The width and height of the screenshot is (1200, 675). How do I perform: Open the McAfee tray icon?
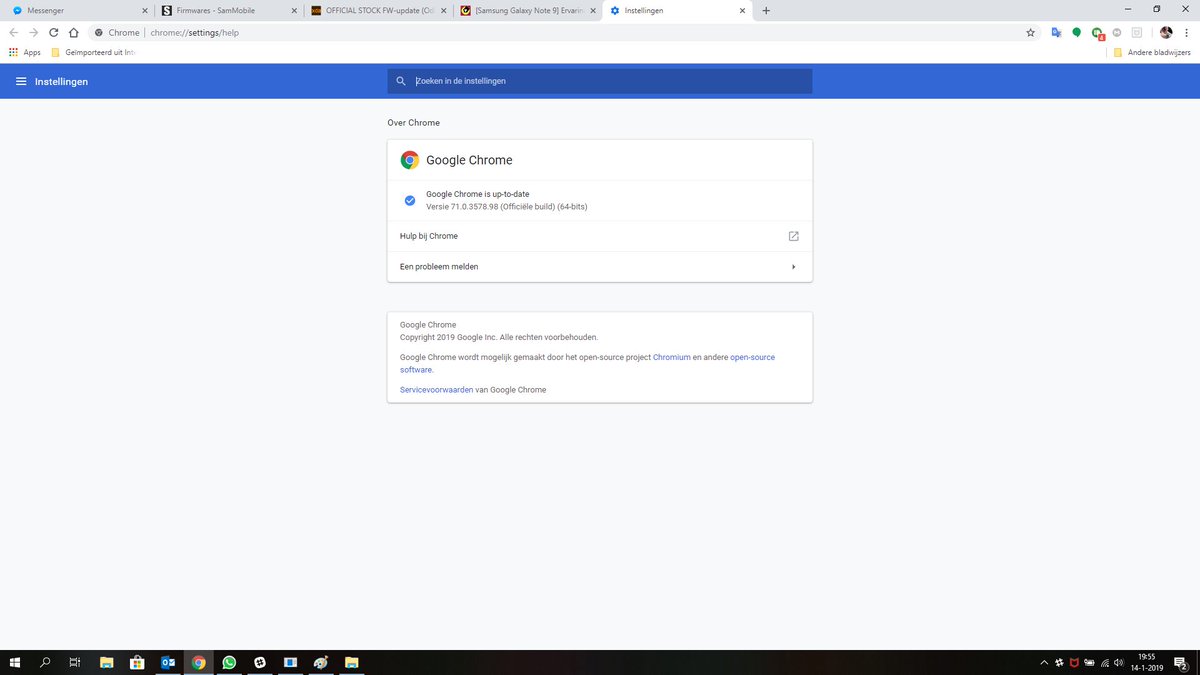pyautogui.click(x=1074, y=662)
